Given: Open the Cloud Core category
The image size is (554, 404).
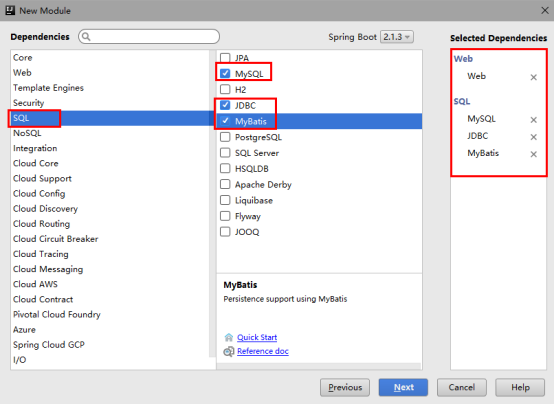Looking at the screenshot, I should (x=110, y=163).
